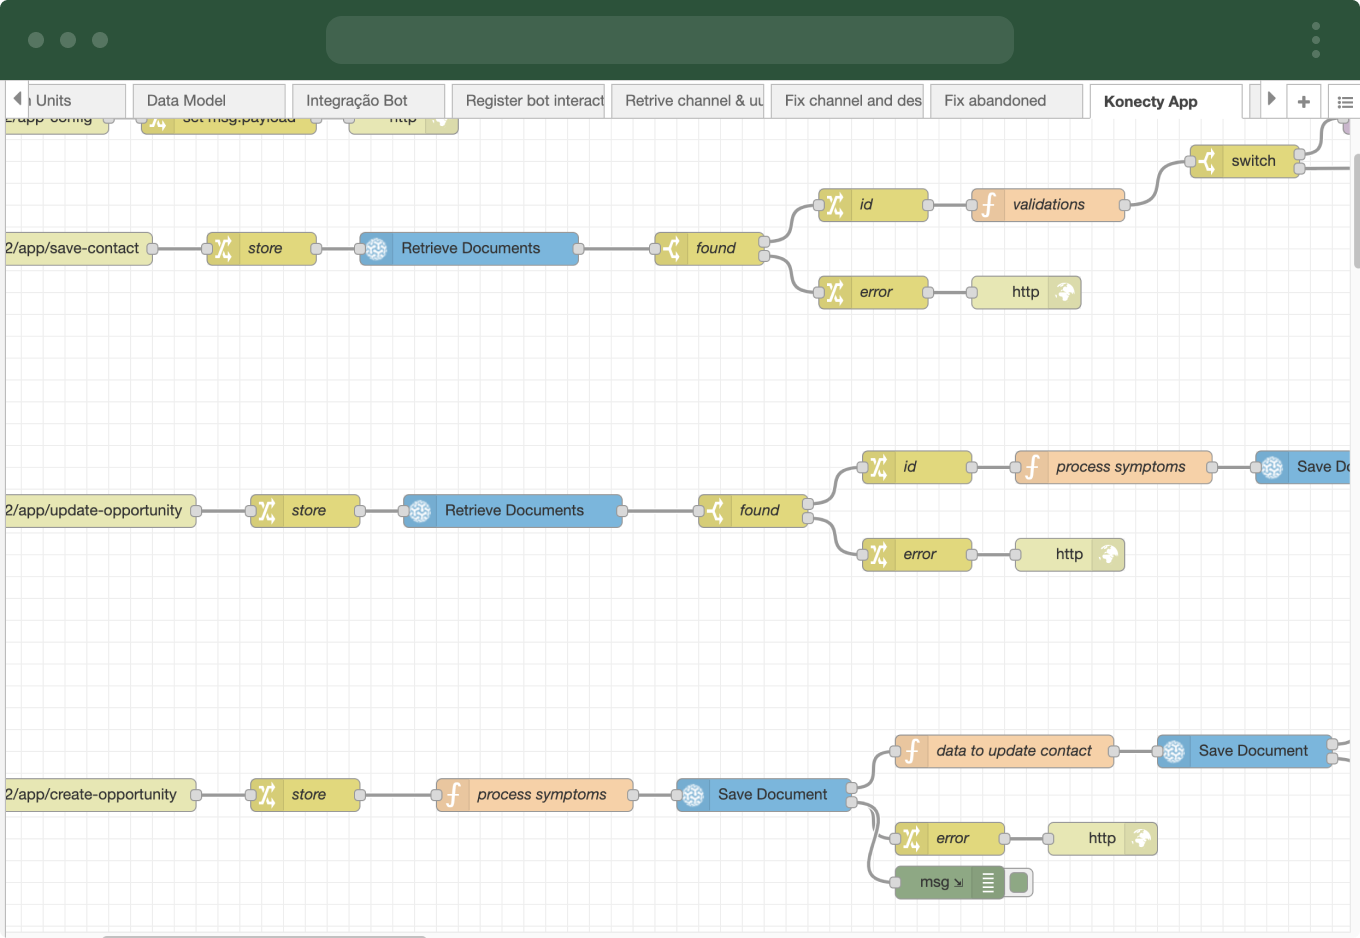Viewport: 1360px width, 938px height.
Task: Click the globe icon on the top http response node
Action: 1065,293
